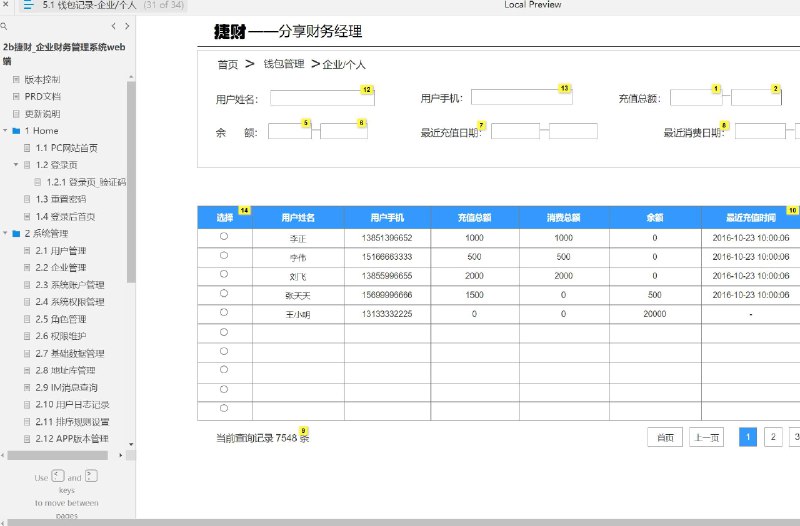Image resolution: width=800 pixels, height=526 pixels.
Task: Open 2.4 系统权限管理 page
Action: [x=70, y=302]
